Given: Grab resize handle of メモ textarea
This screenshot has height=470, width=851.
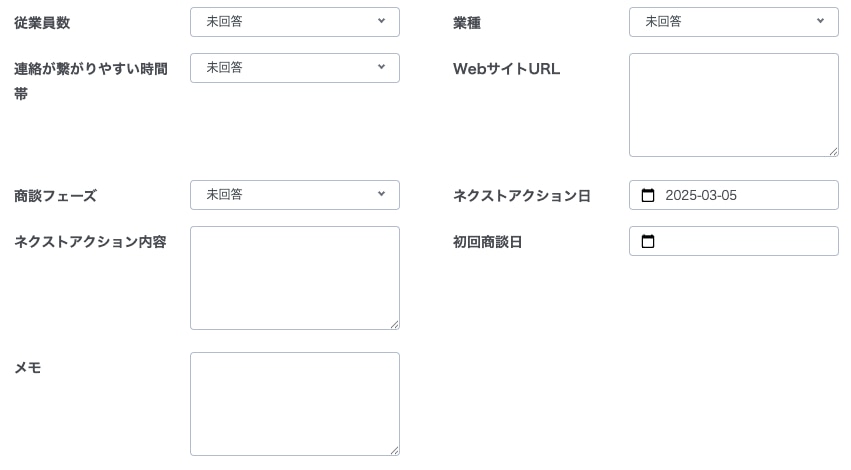Looking at the screenshot, I should (395, 450).
